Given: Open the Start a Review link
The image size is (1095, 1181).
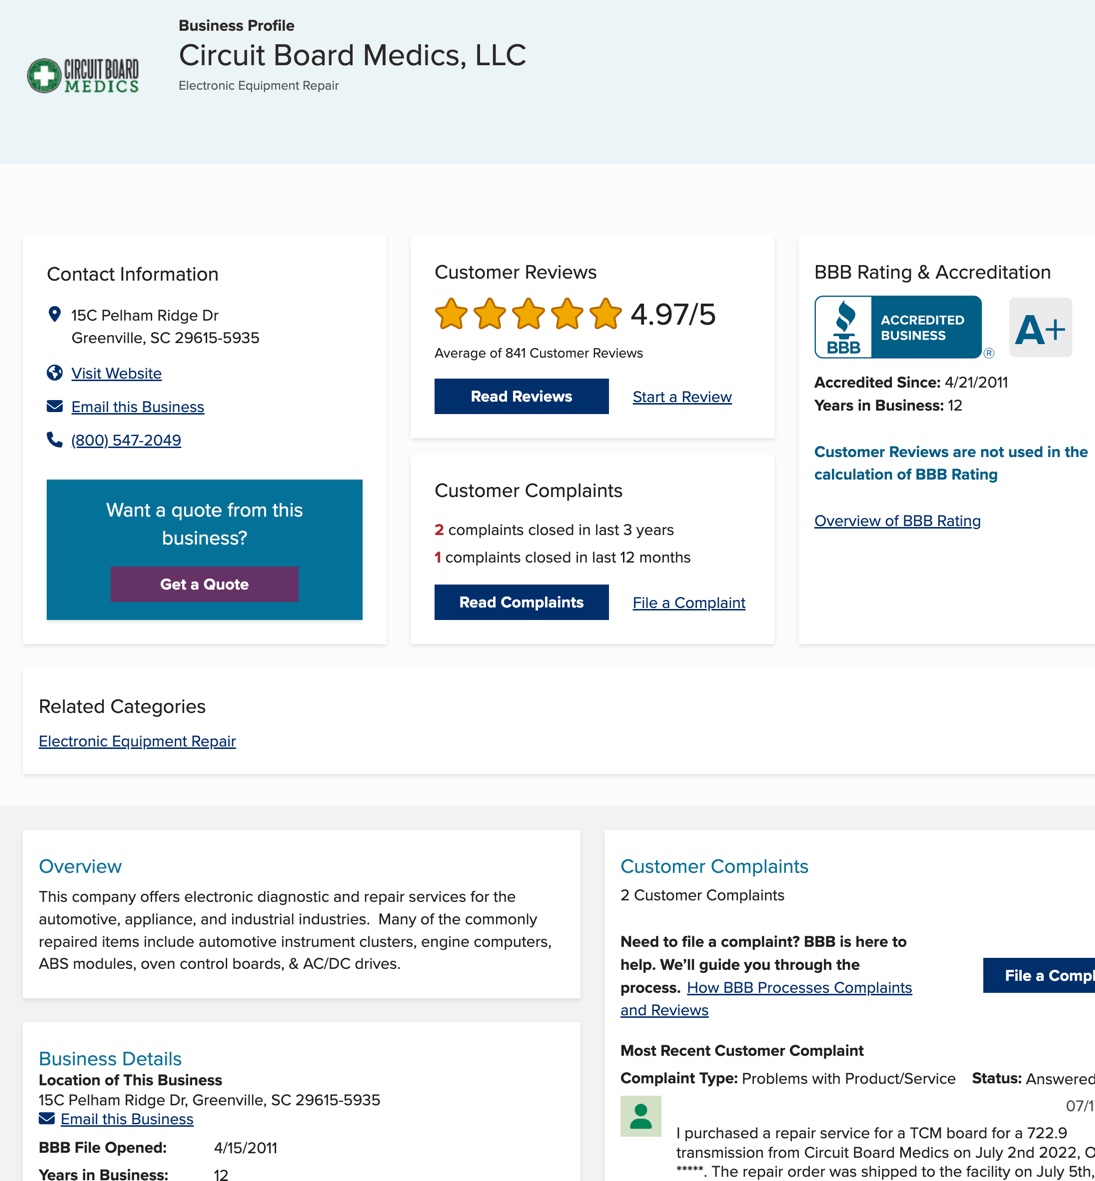Looking at the screenshot, I should tap(682, 397).
